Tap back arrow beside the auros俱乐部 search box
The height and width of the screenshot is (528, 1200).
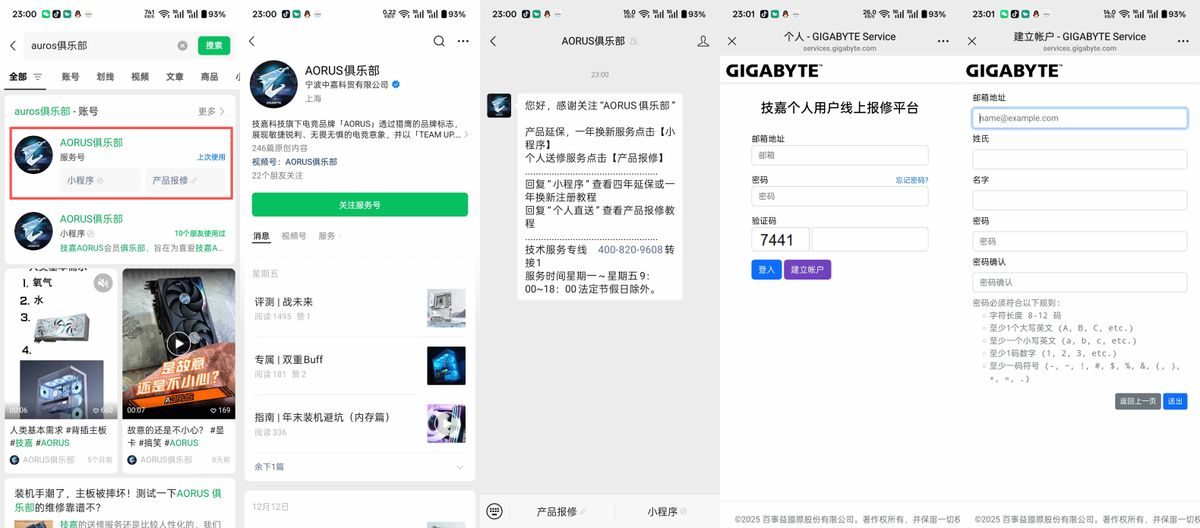[13, 46]
